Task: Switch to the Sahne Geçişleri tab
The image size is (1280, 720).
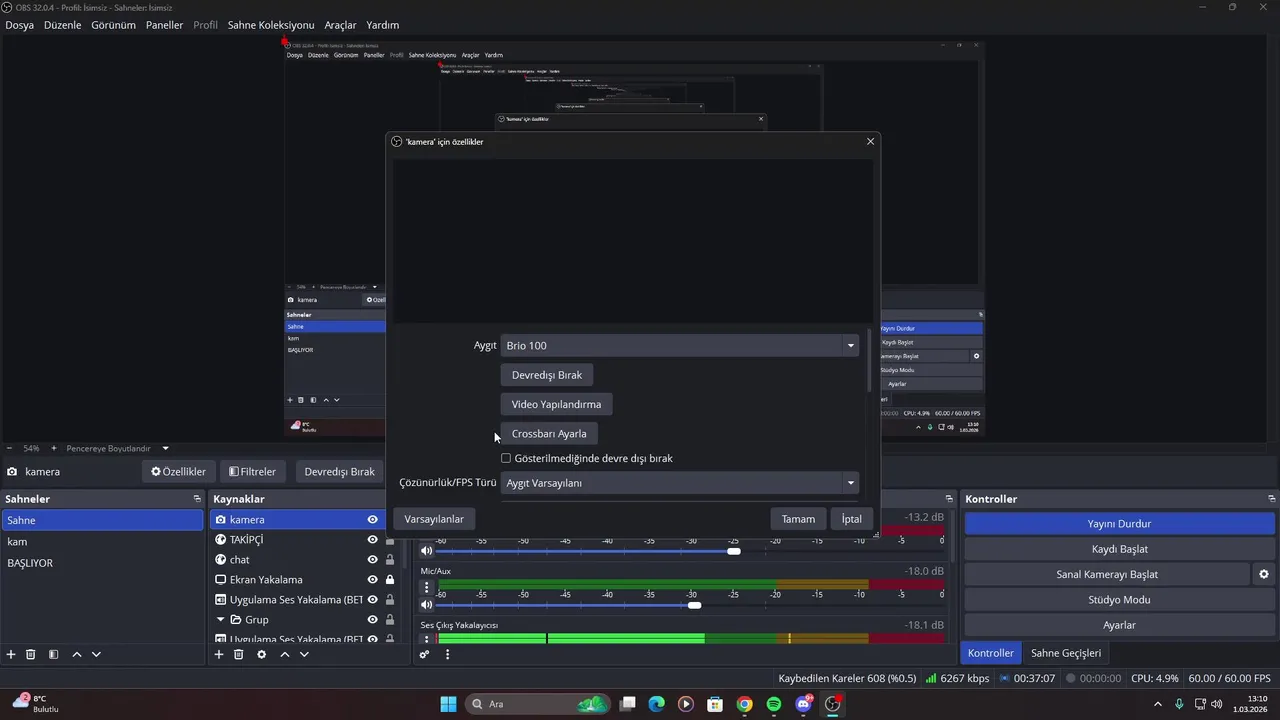Action: 1066,653
